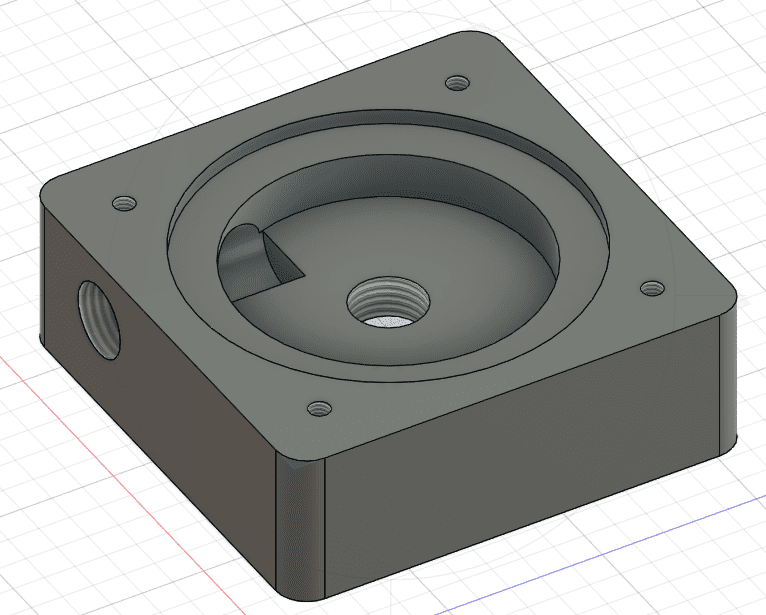Select the screw hole near the right rounded corner
The height and width of the screenshot is (615, 766).
point(652,288)
